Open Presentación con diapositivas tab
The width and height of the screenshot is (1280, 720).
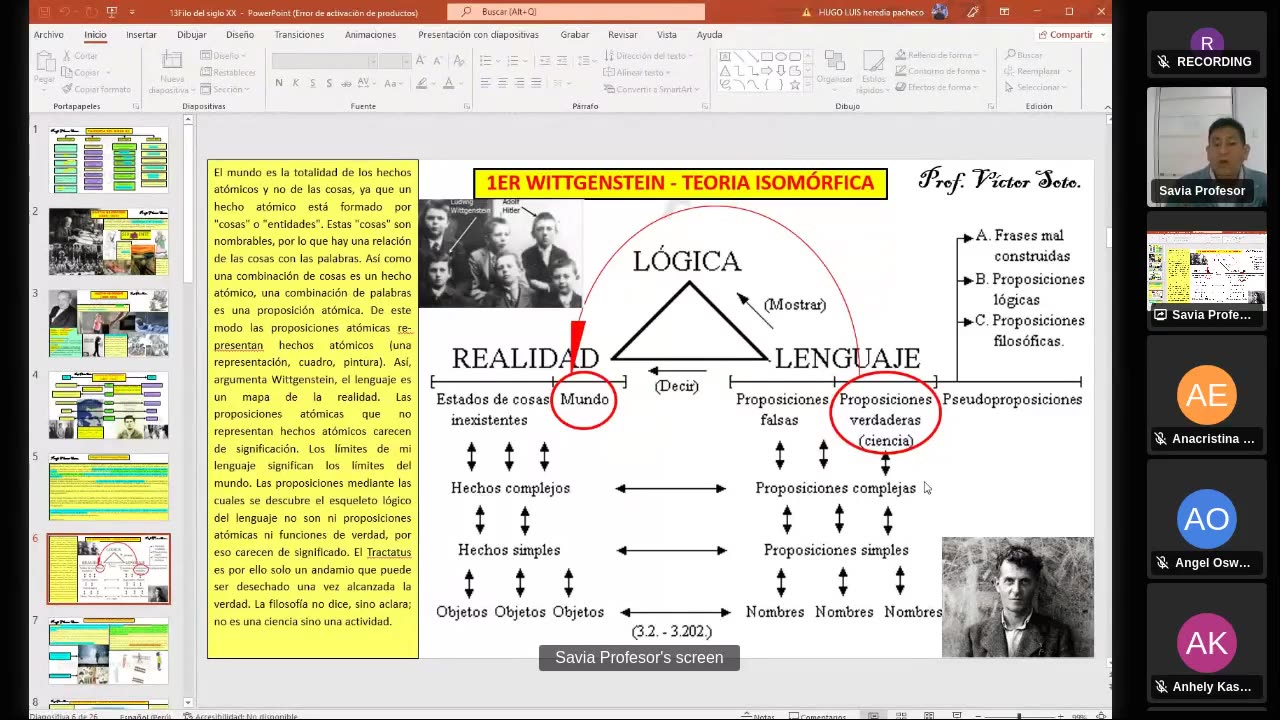(478, 35)
